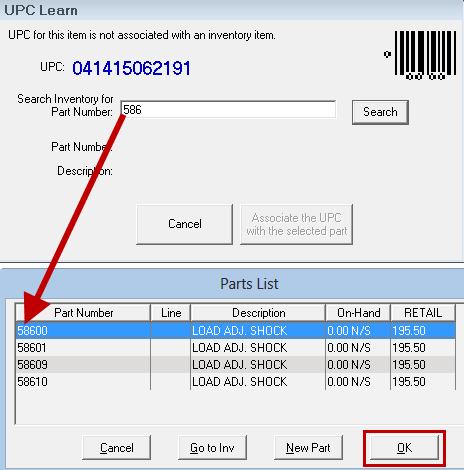Confirm selection with OK button
This screenshot has height=470, width=464.
405,448
